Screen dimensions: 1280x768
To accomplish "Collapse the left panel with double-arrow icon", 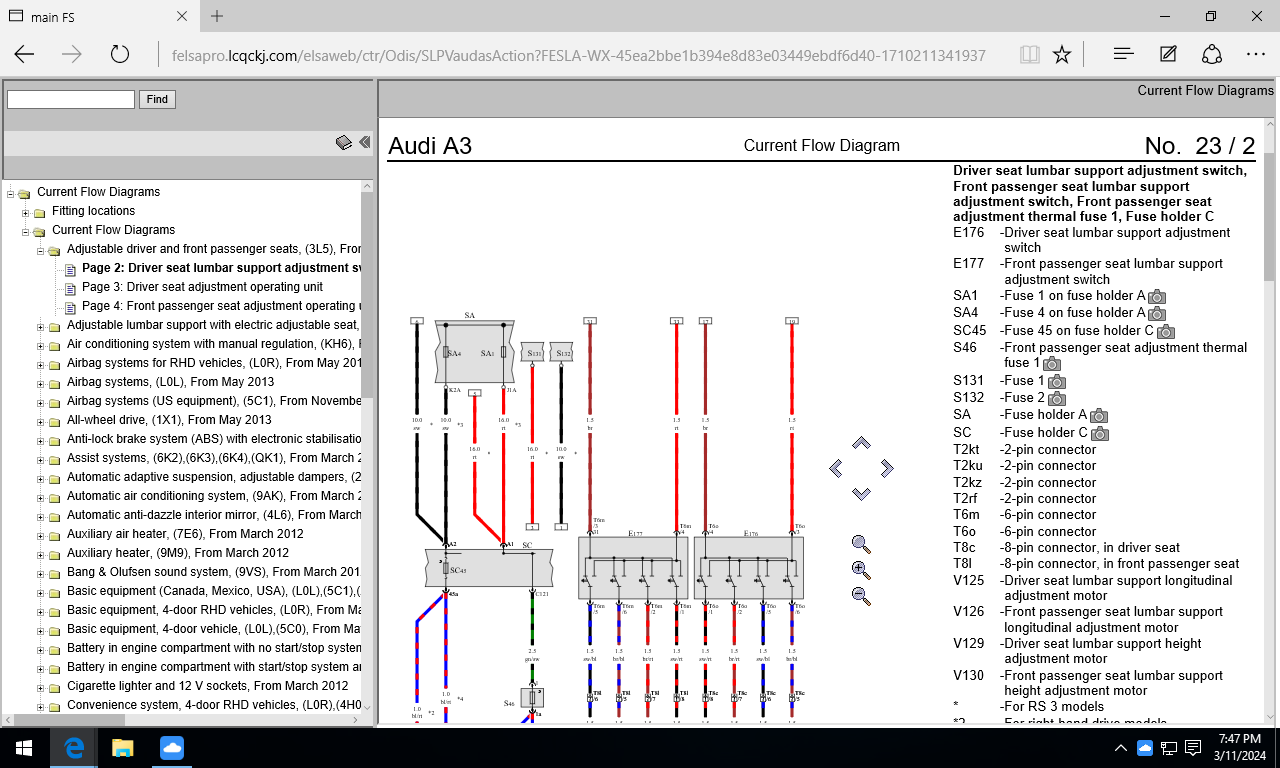I will [x=365, y=143].
